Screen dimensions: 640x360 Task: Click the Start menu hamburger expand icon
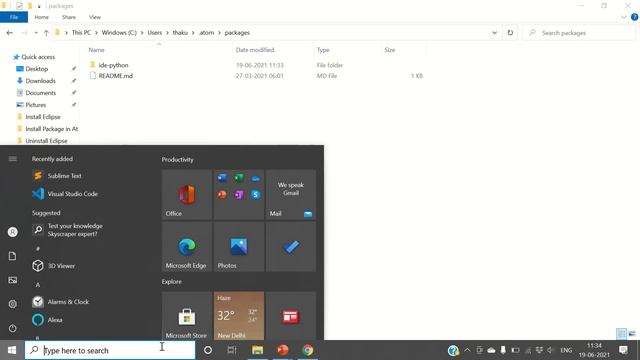click(13, 159)
